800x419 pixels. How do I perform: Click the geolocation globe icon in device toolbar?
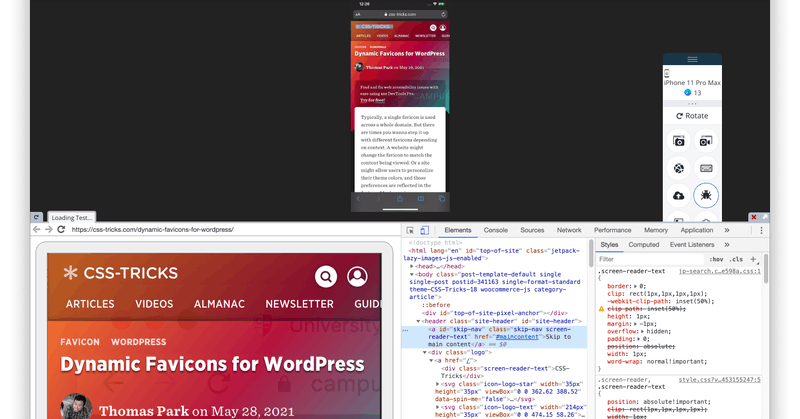click(x=679, y=168)
